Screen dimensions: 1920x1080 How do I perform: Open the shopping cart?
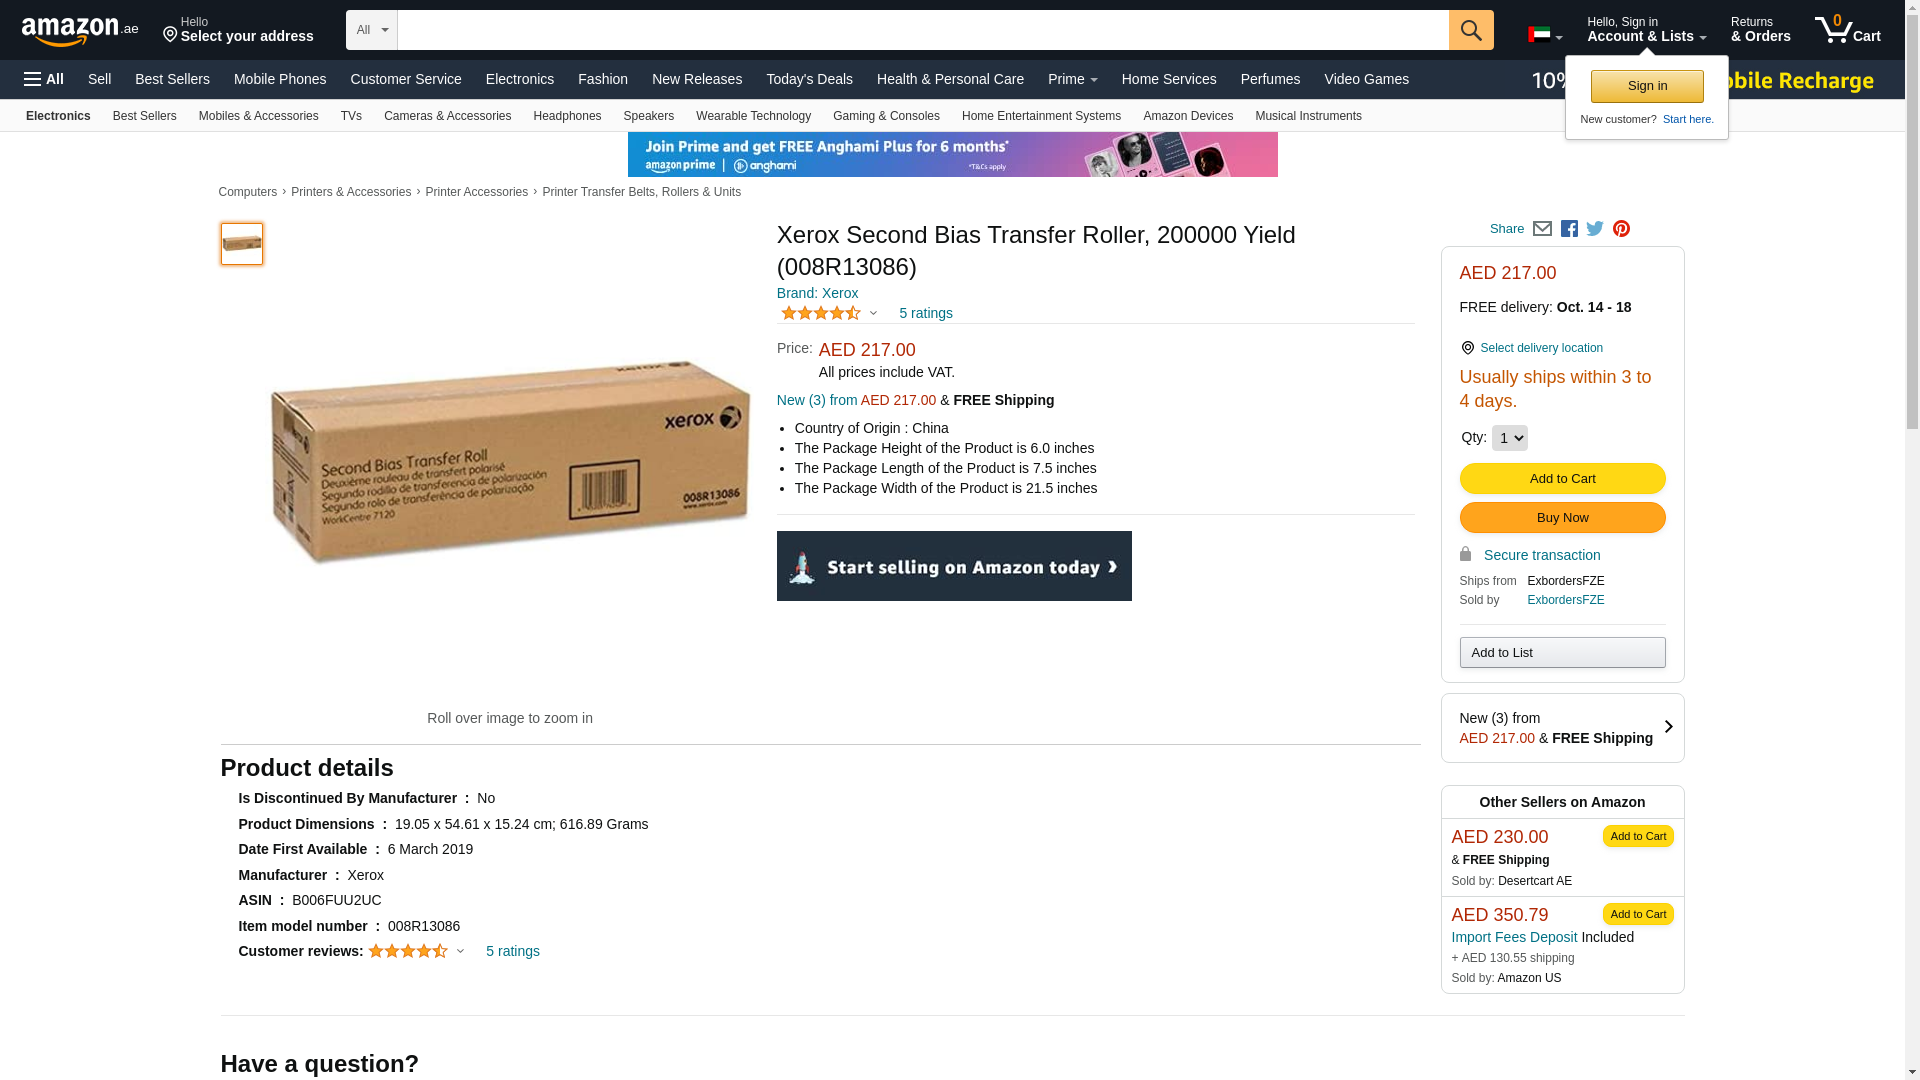pos(1847,30)
